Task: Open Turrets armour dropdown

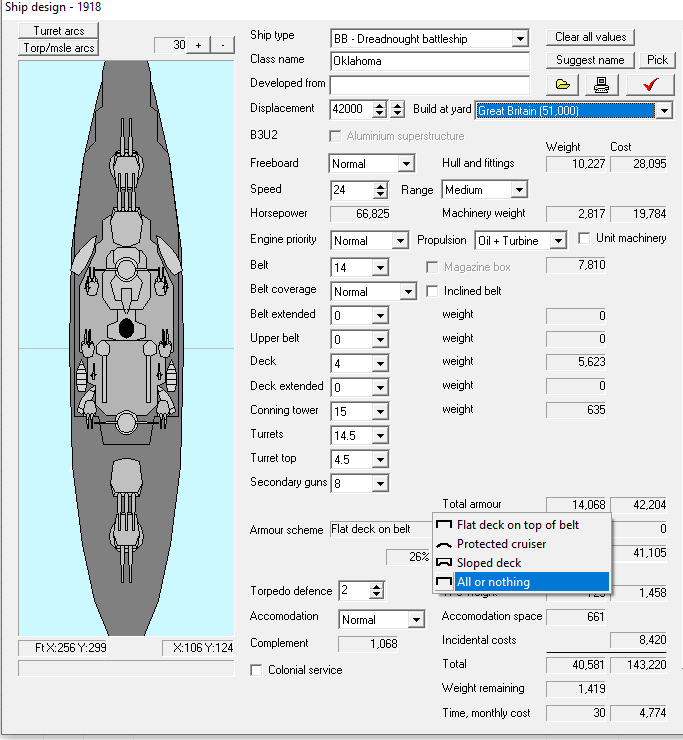Action: (x=380, y=436)
